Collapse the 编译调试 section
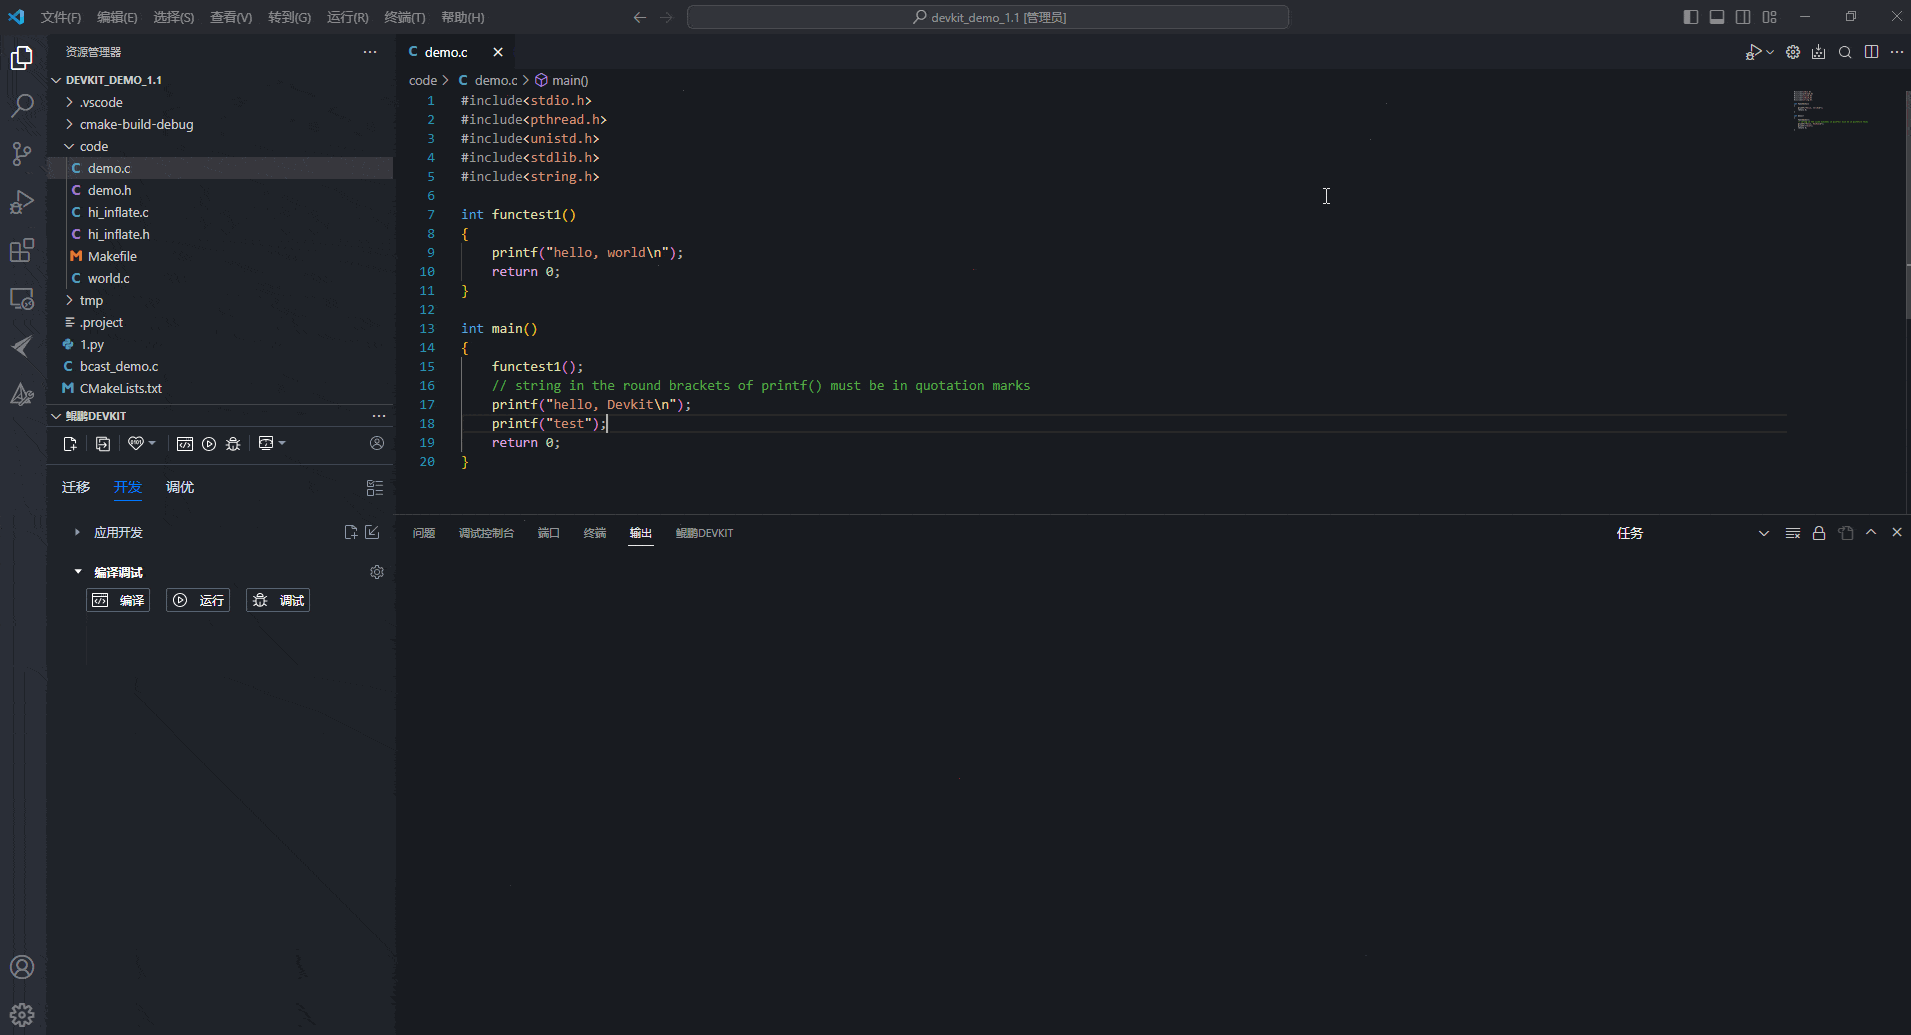The height and width of the screenshot is (1035, 1911). tap(78, 572)
